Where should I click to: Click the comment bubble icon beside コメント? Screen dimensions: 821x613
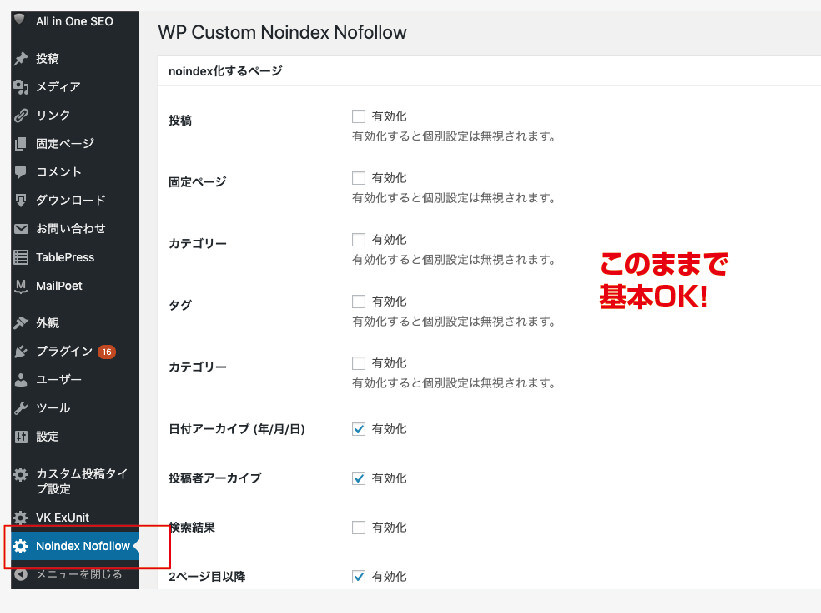point(20,172)
